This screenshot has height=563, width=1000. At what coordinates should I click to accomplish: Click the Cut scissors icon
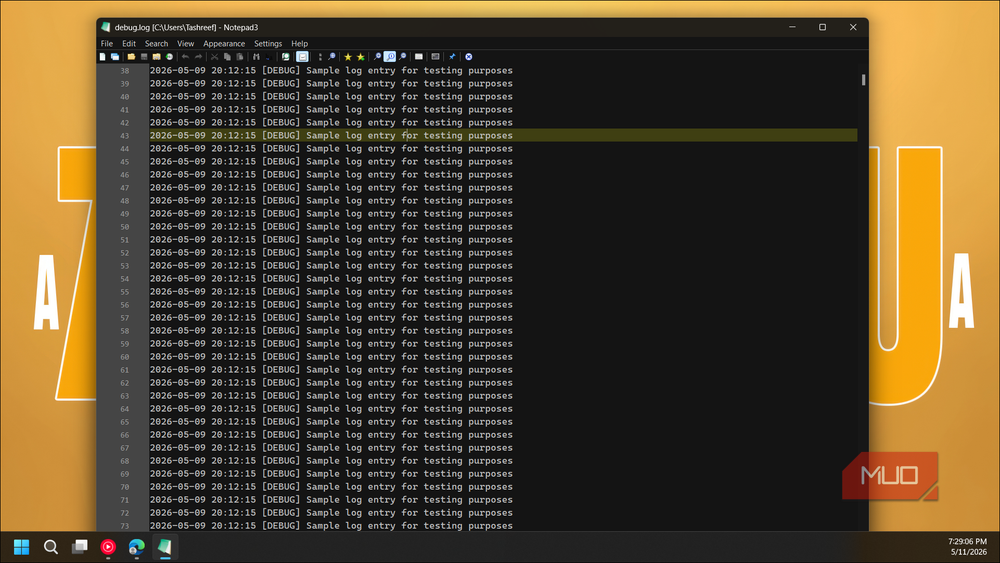pos(215,57)
